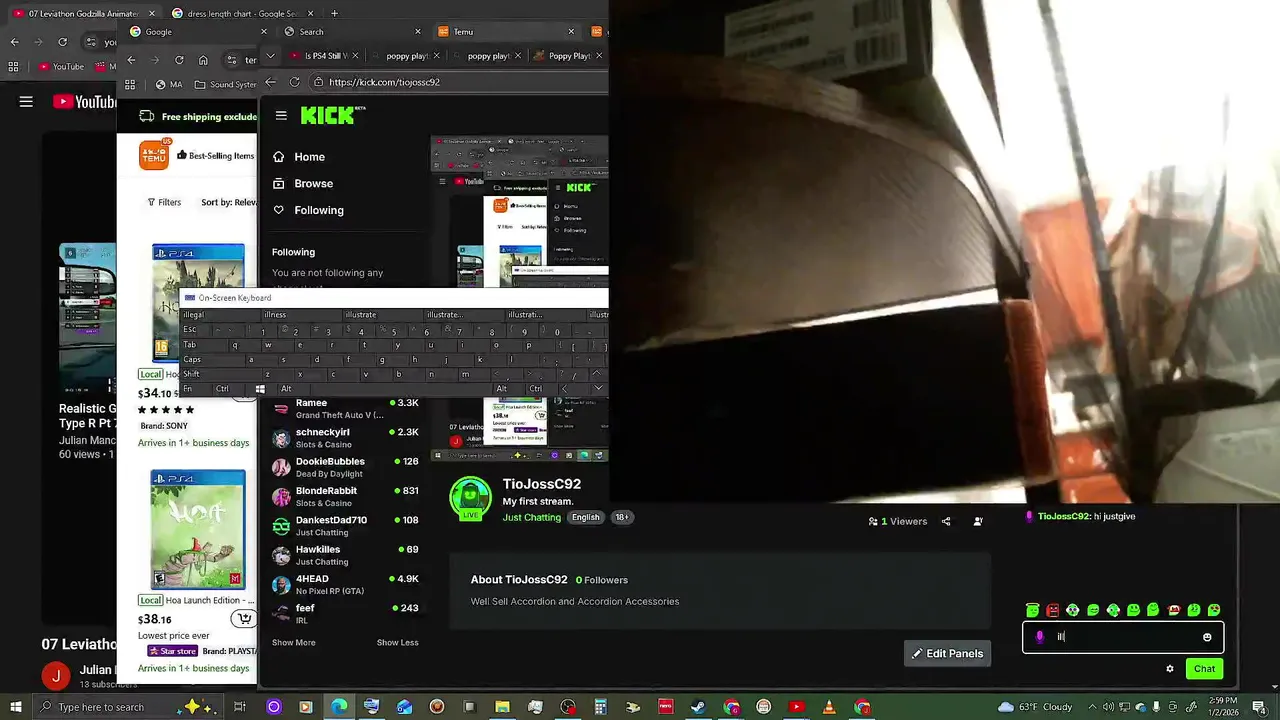Click the Just Chatting category link
1280x720 pixels.
[531, 517]
